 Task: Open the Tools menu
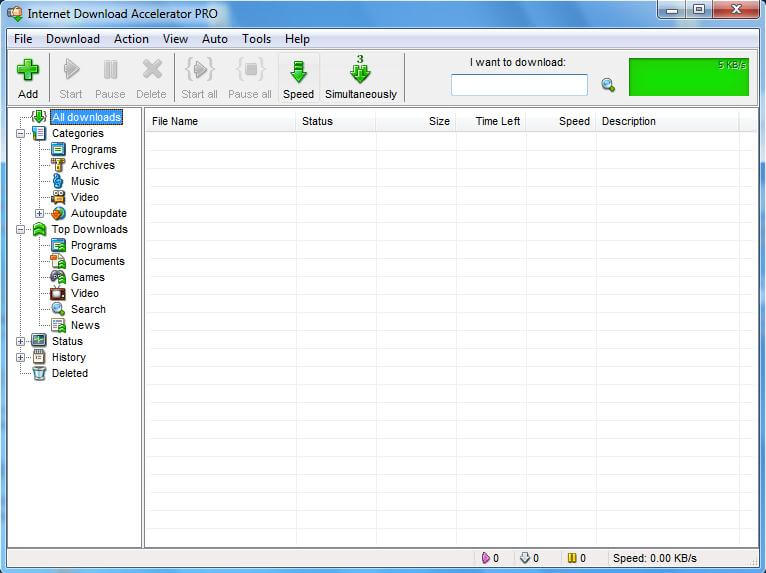click(256, 39)
